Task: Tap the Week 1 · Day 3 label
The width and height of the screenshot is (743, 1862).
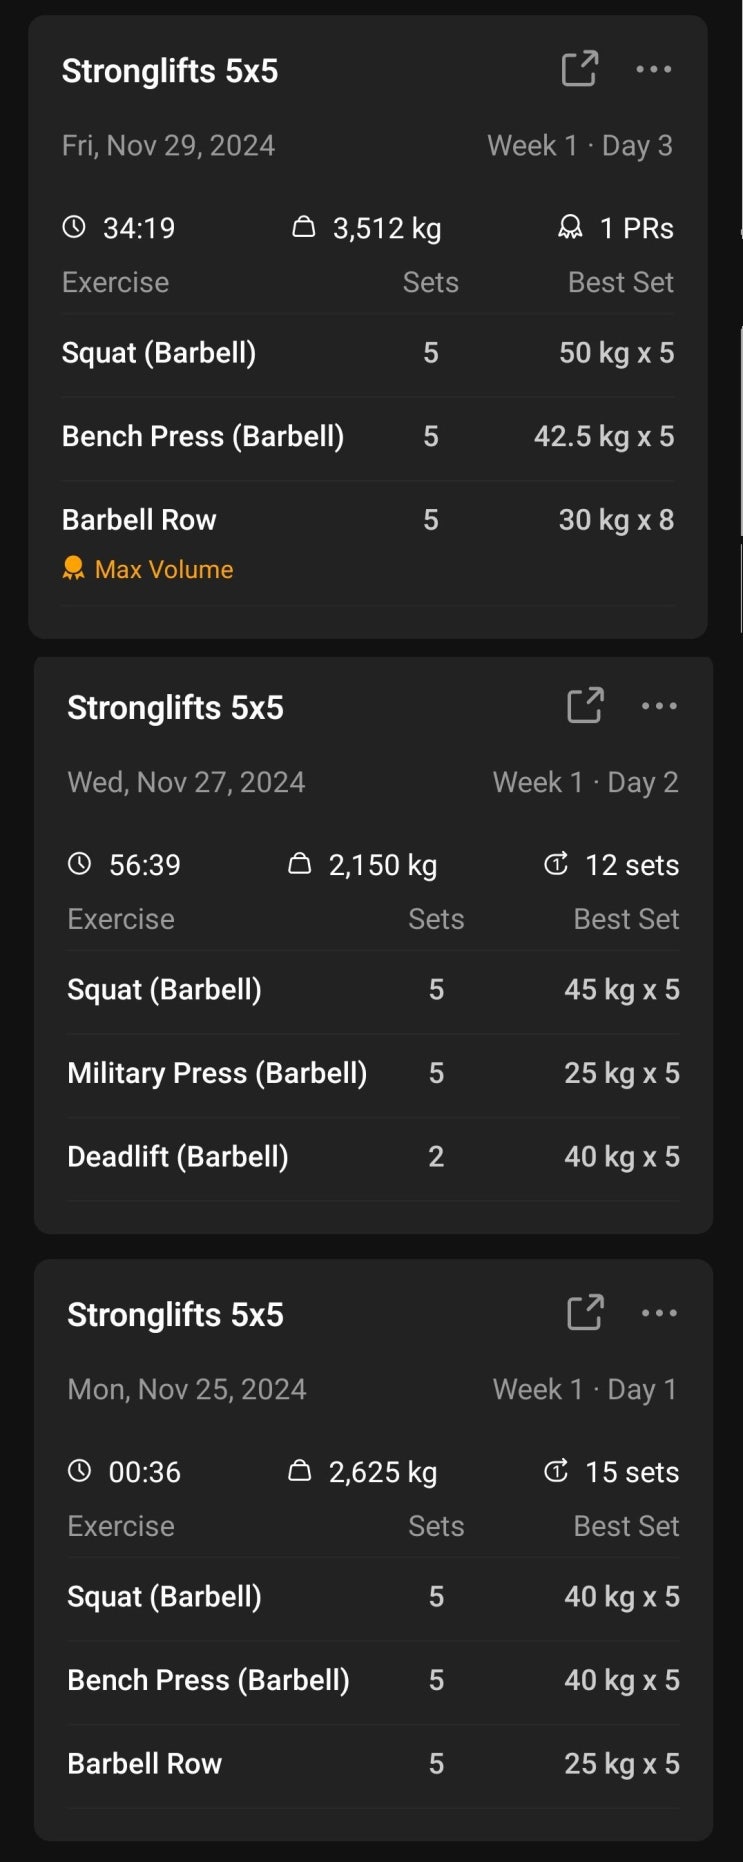Action: tap(579, 146)
